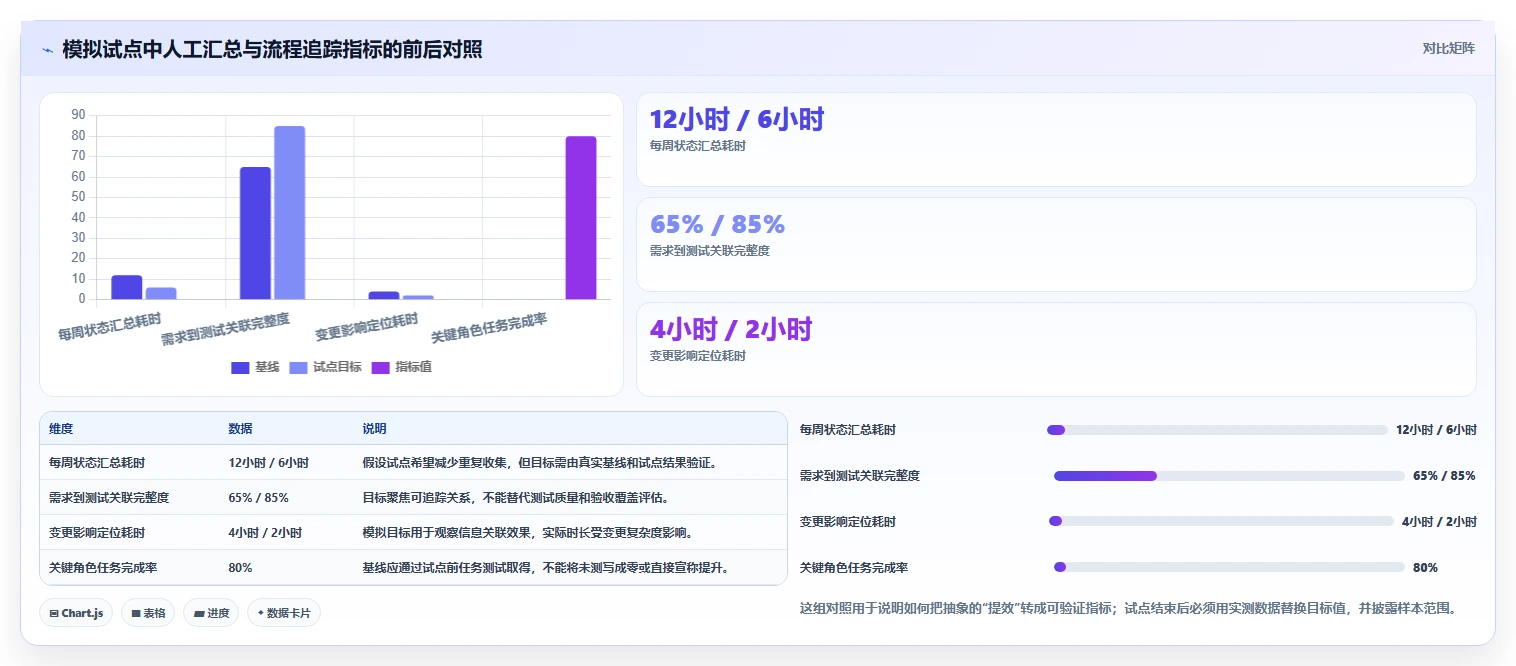Image resolution: width=1516 pixels, height=666 pixels.
Task: Select table cell 每周状态汇总耗时
Action: point(97,463)
